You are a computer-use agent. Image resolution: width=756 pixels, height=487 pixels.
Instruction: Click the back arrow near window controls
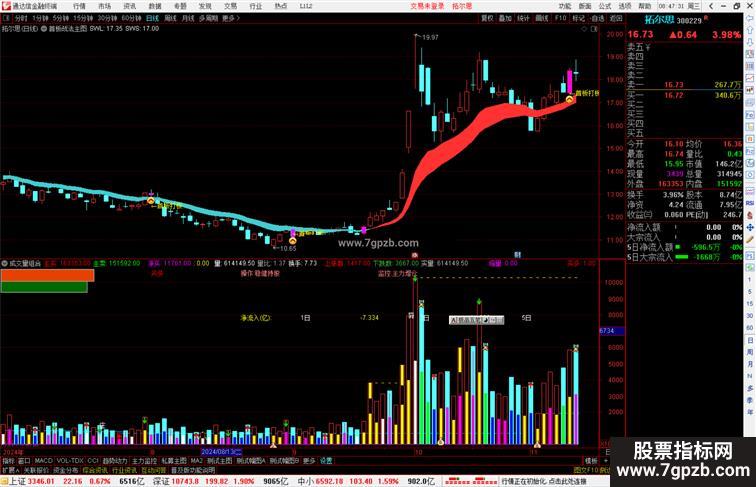tap(711, 6)
